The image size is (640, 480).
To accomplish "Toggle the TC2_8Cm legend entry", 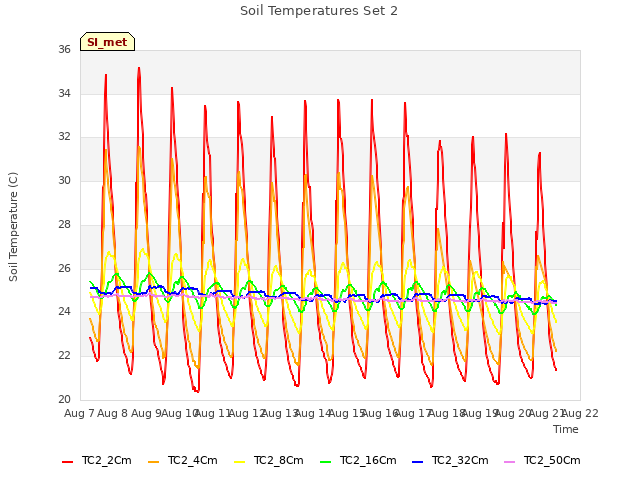I will [x=269, y=461].
